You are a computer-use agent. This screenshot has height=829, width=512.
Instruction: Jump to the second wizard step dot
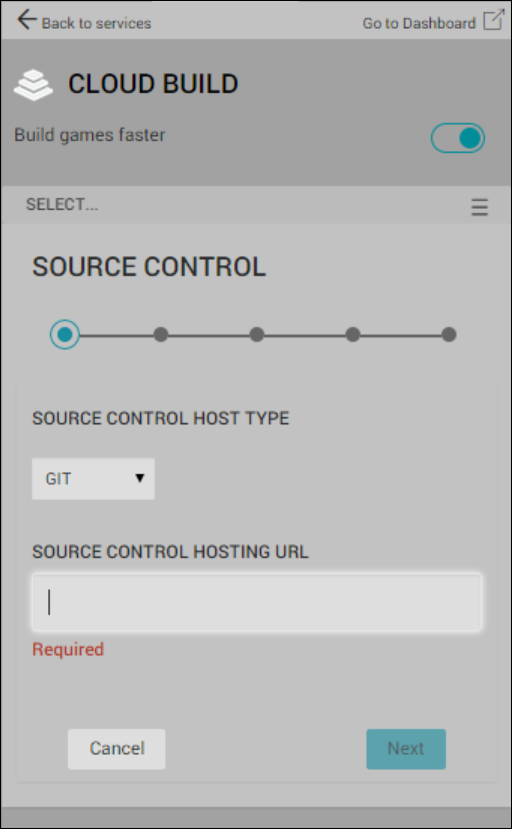click(x=161, y=335)
